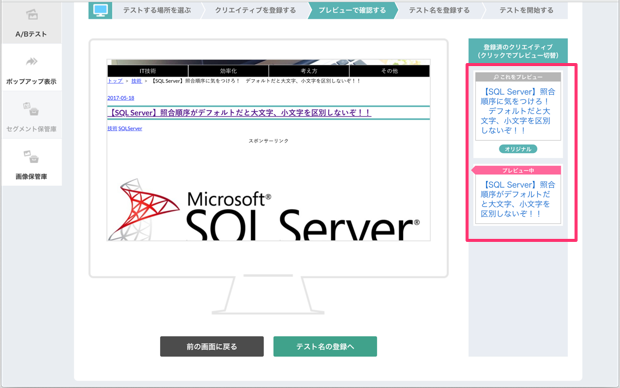Open the その他 menu in the preview
This screenshot has width=620, height=388.
tap(389, 71)
